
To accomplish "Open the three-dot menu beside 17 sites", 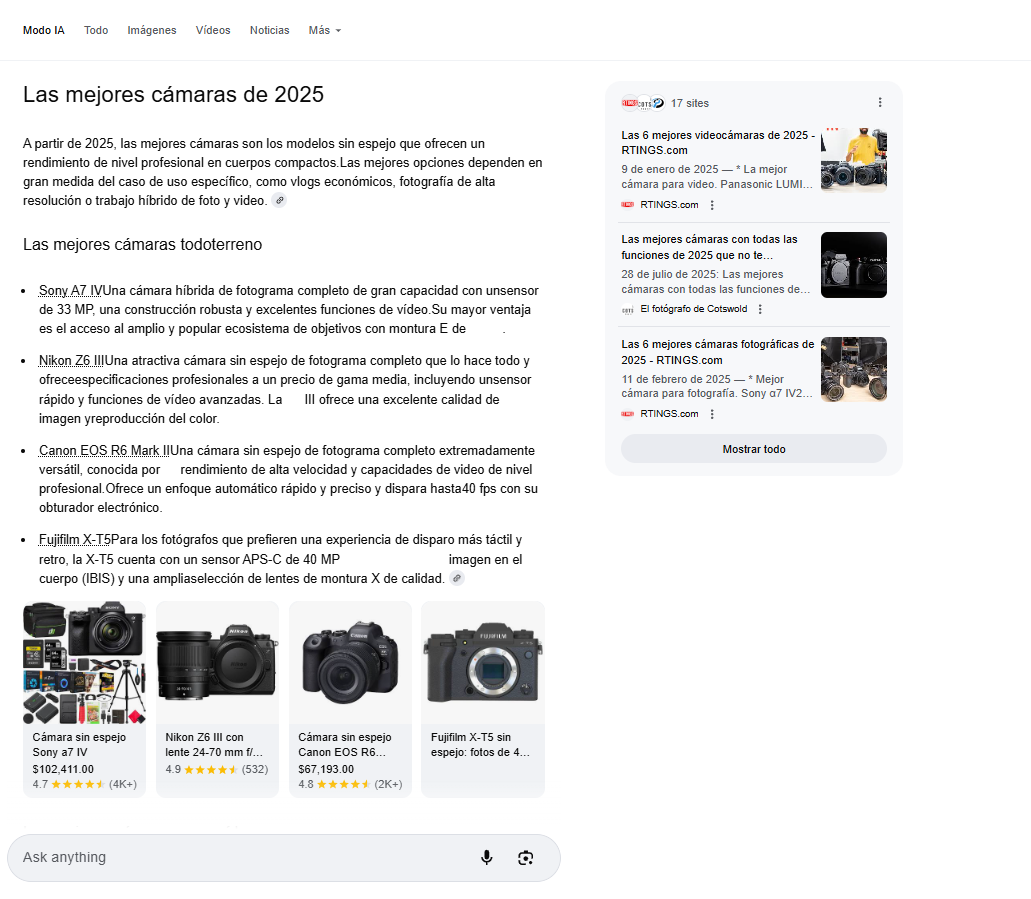I will (x=880, y=102).
